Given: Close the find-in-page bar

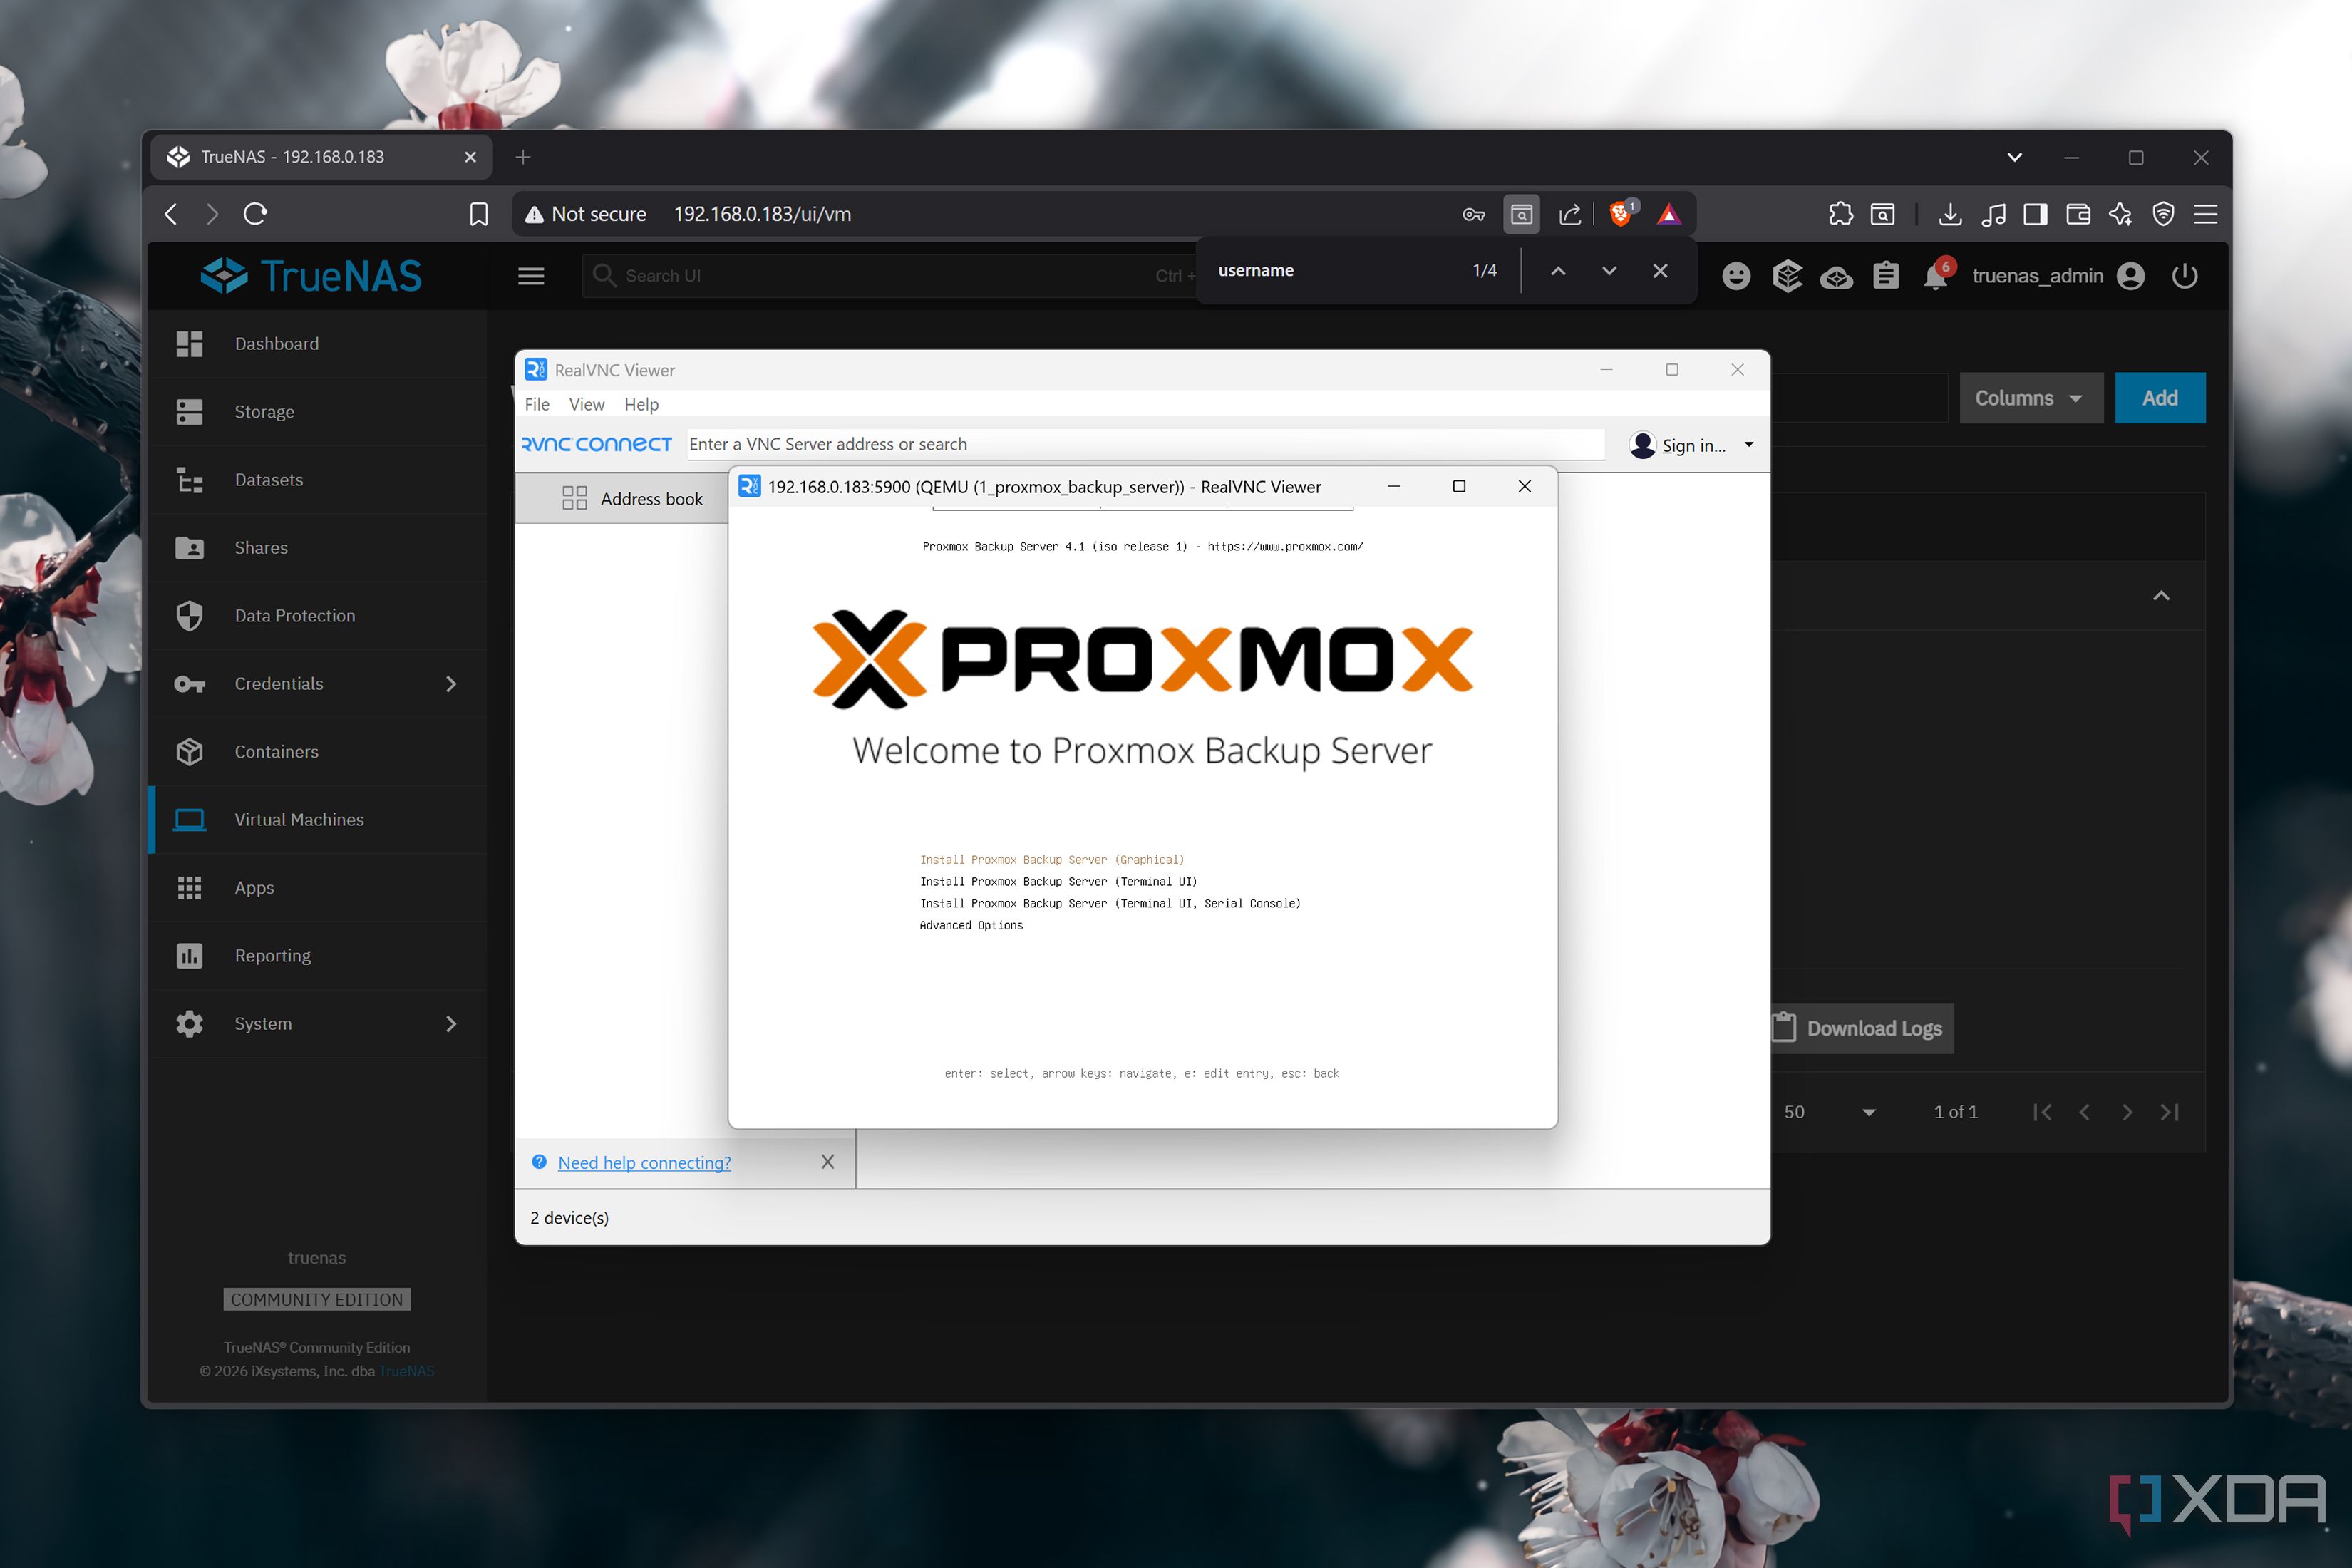Looking at the screenshot, I should click(x=1660, y=271).
